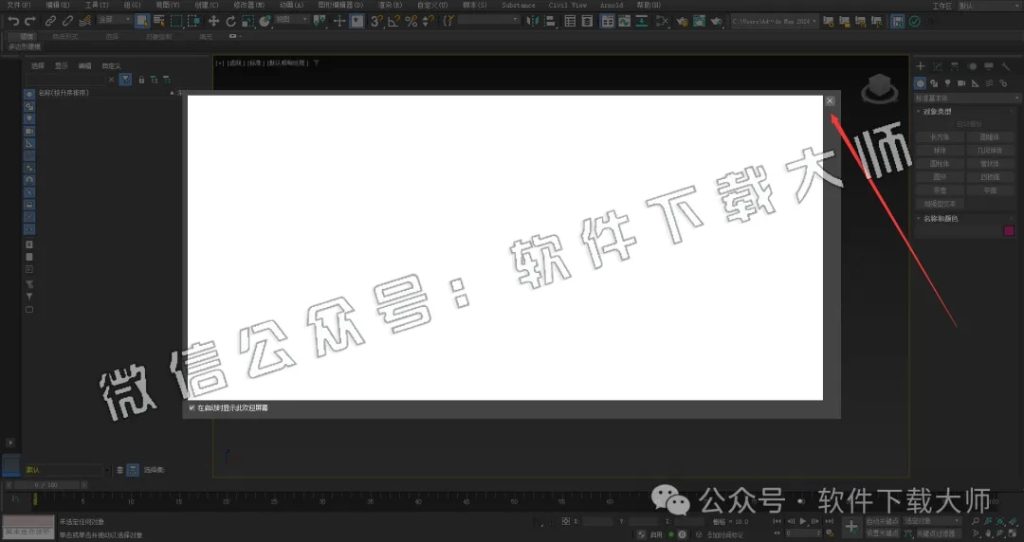
Task: Toggle the Spinner Snap button
Action: pyautogui.click(x=428, y=22)
